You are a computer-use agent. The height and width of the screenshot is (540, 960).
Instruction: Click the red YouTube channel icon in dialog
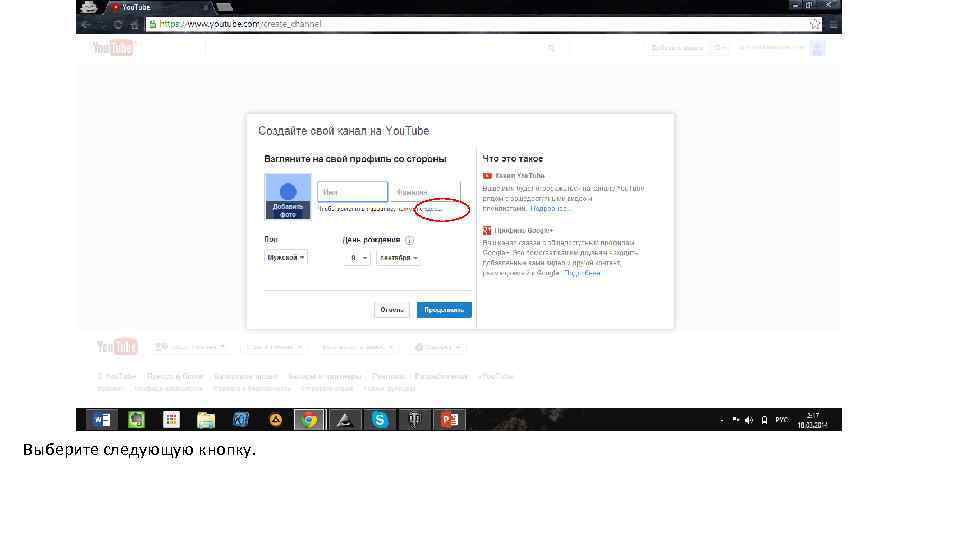[487, 176]
